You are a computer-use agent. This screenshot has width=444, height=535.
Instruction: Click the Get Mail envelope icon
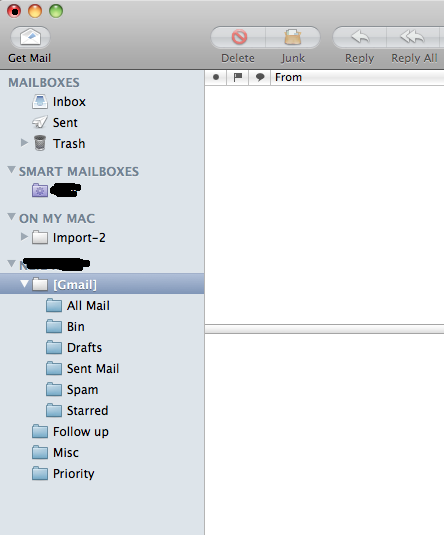tap(30, 37)
